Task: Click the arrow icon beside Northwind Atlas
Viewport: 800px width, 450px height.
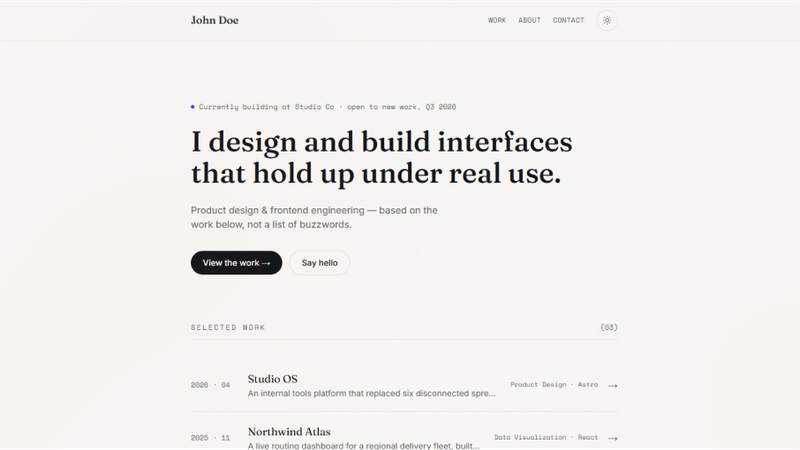Action: click(613, 438)
